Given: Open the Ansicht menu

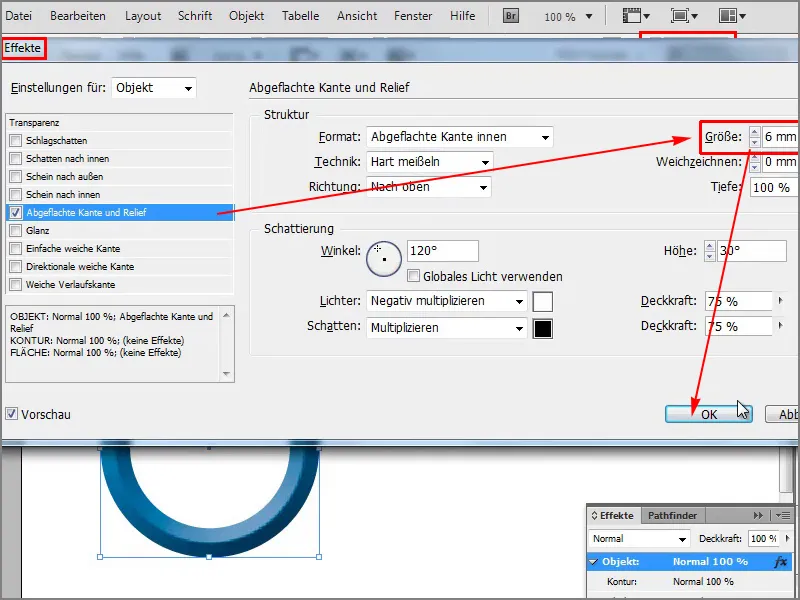Looking at the screenshot, I should click(357, 16).
